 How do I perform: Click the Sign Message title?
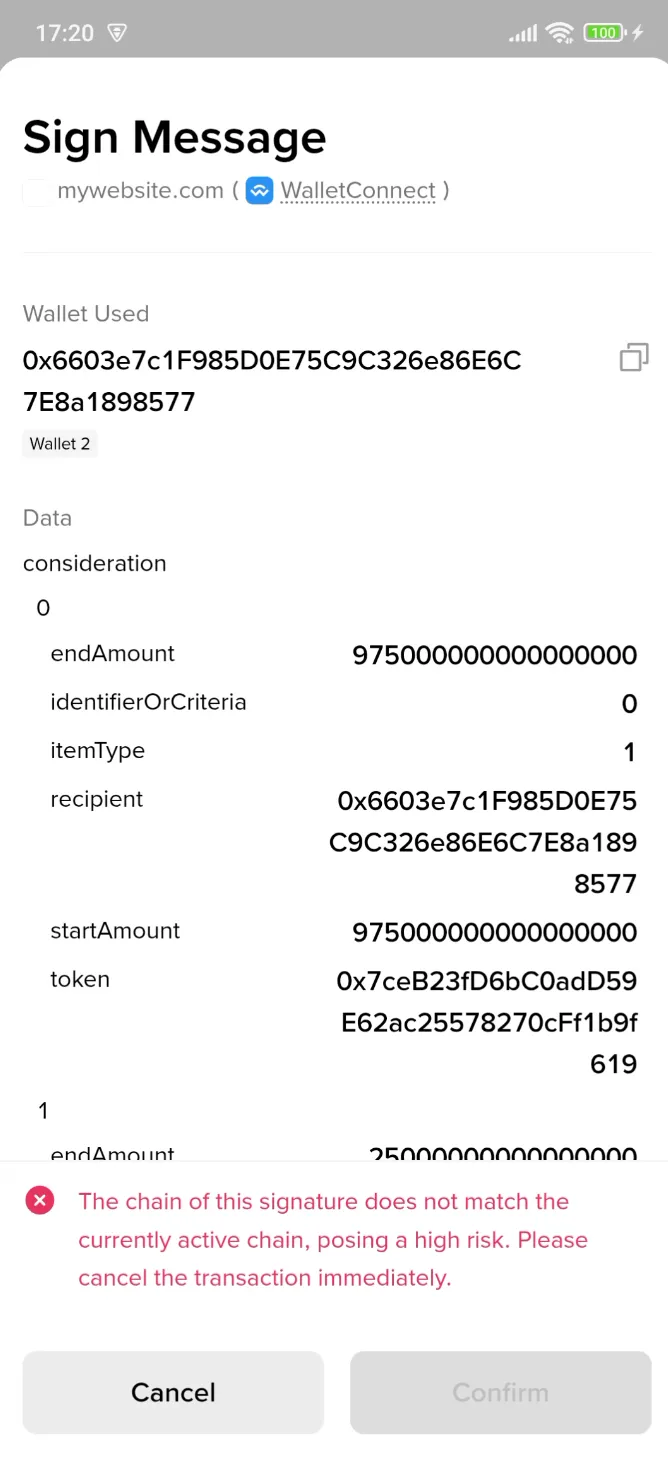click(174, 137)
